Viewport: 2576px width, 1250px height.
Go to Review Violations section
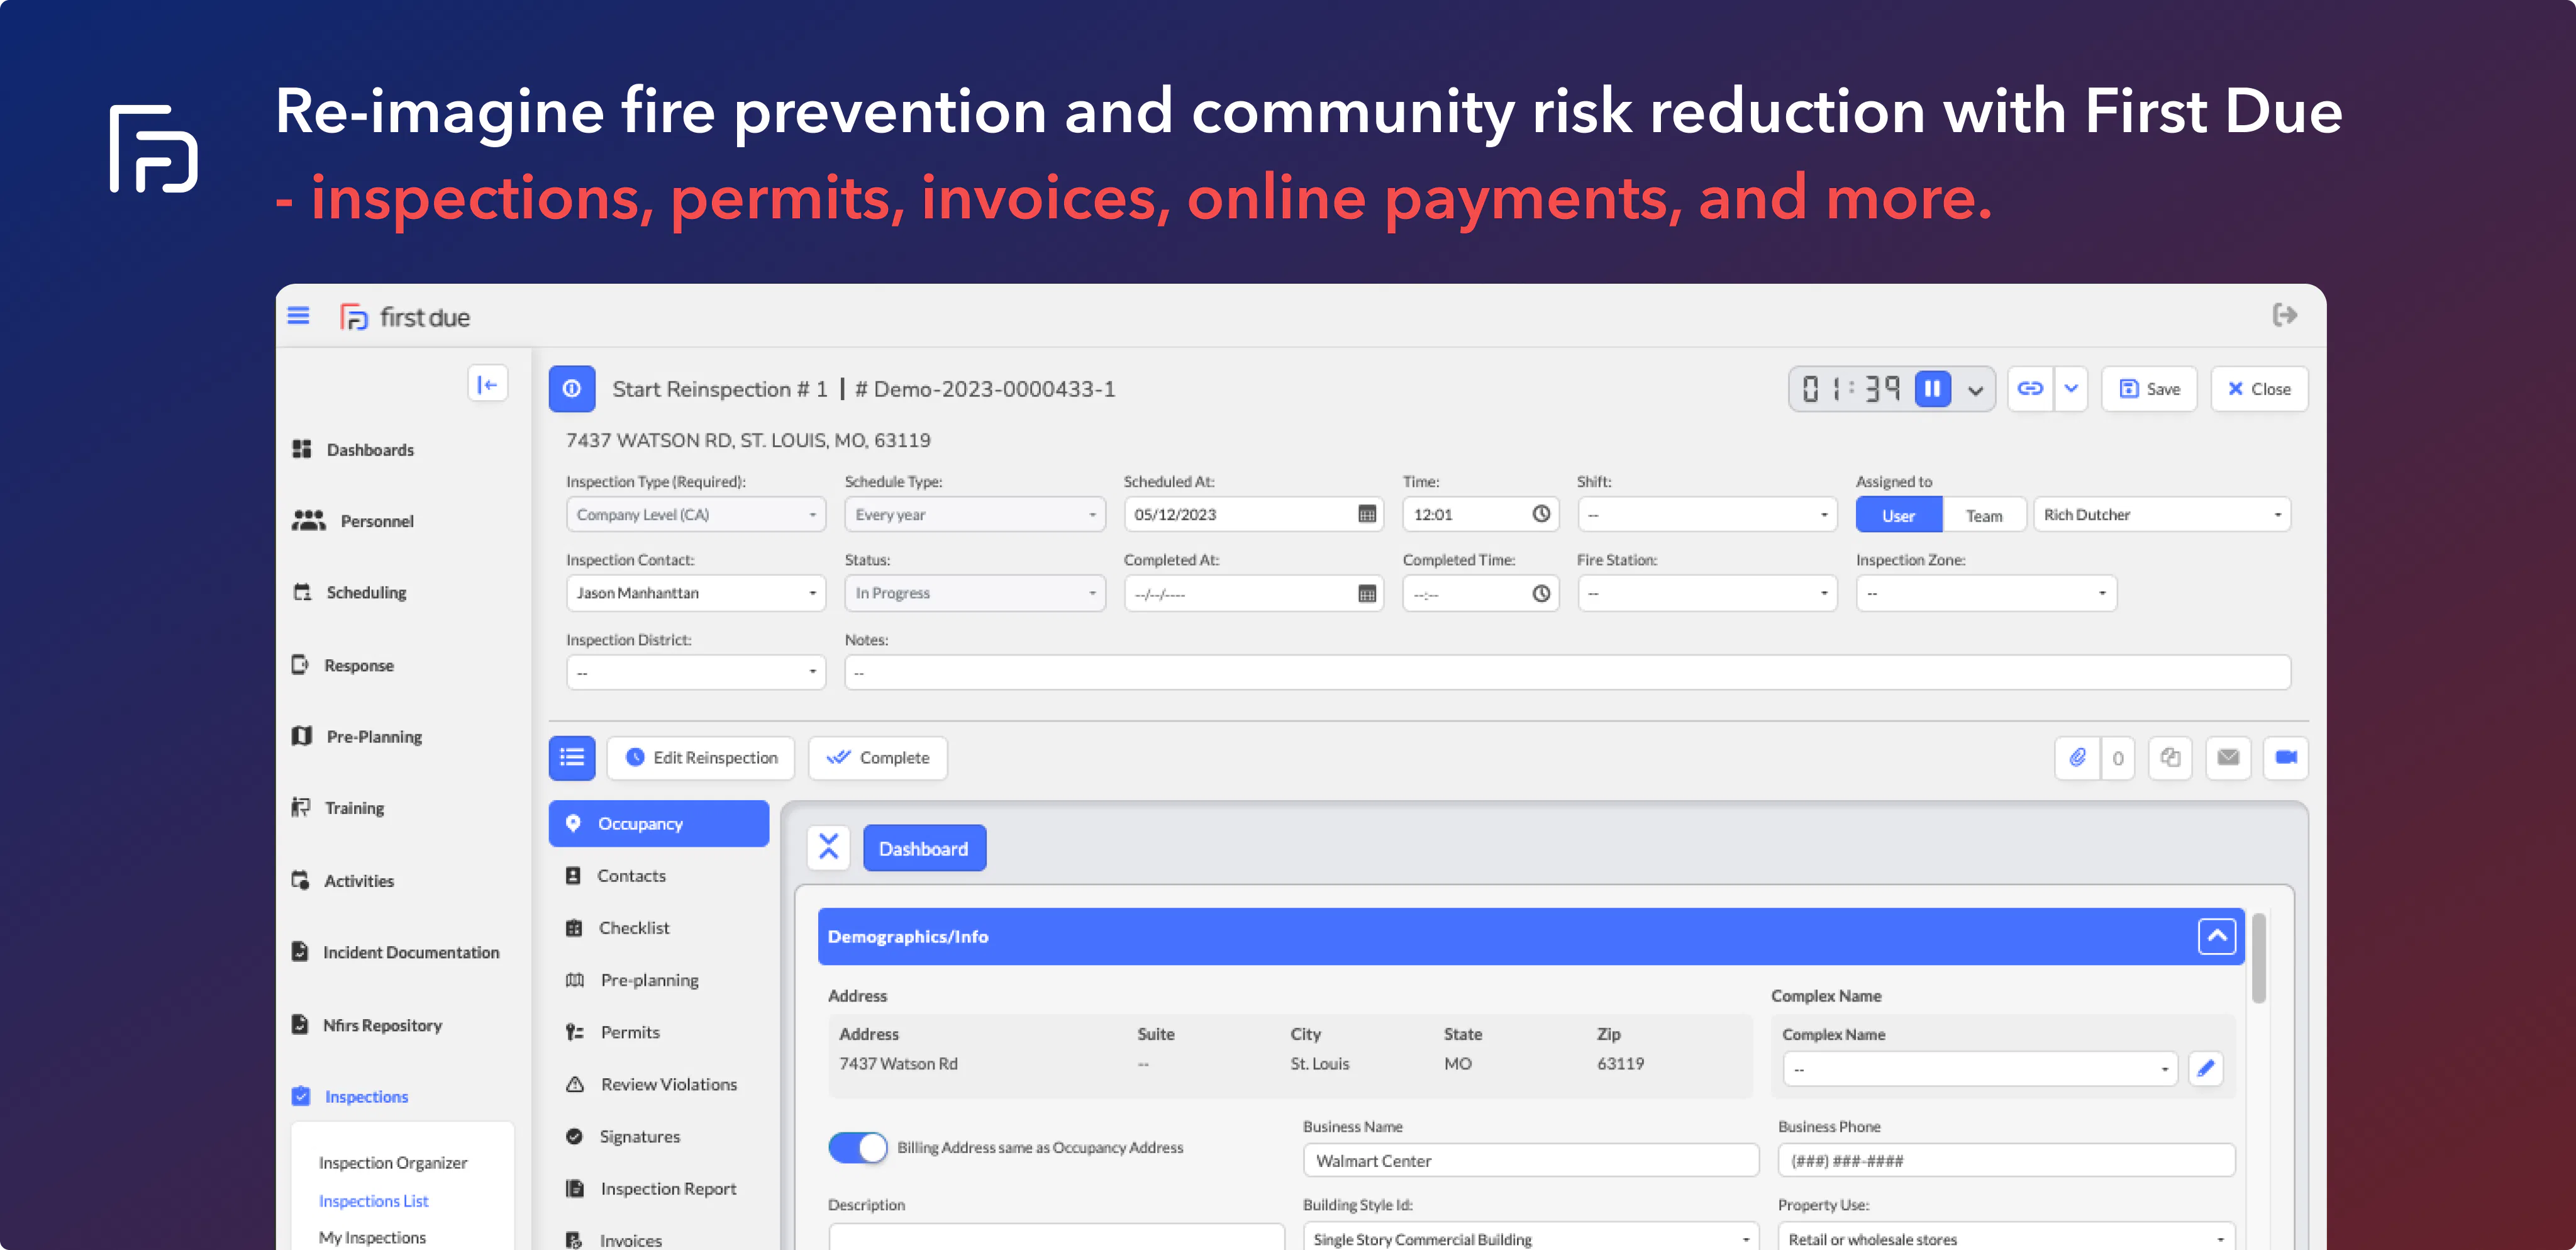point(668,1084)
